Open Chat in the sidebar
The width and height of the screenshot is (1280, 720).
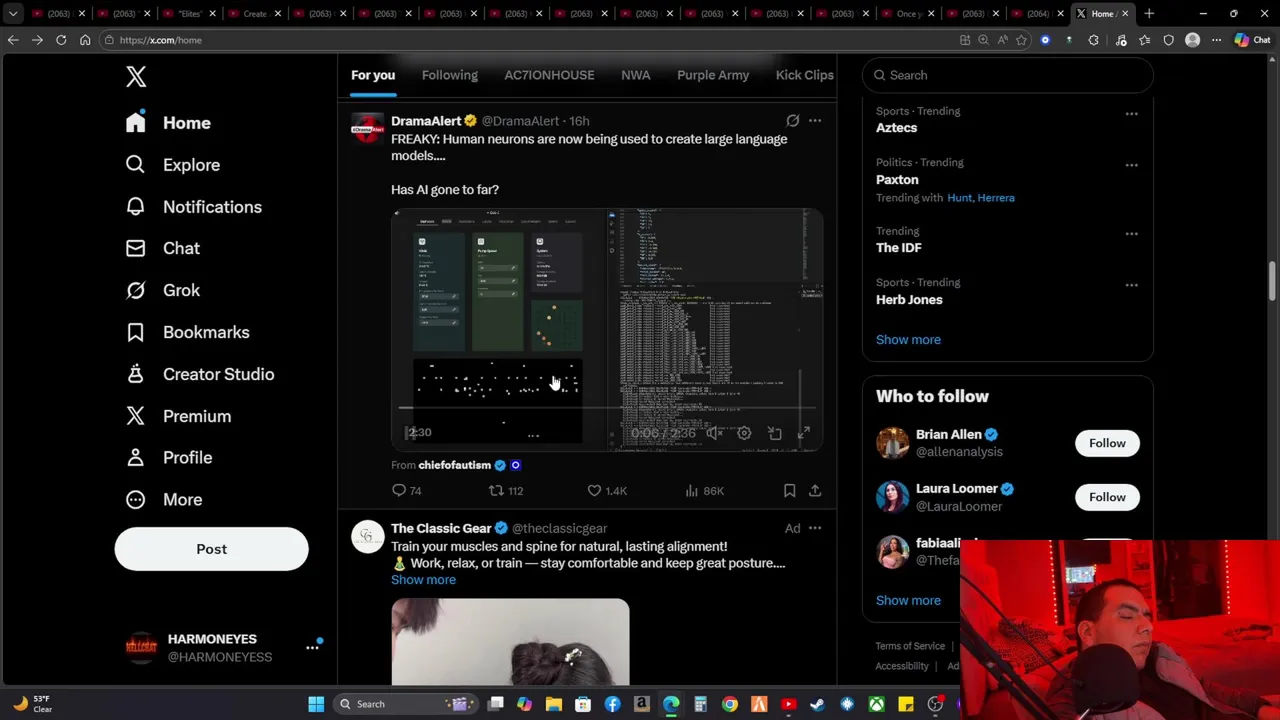click(x=162, y=248)
